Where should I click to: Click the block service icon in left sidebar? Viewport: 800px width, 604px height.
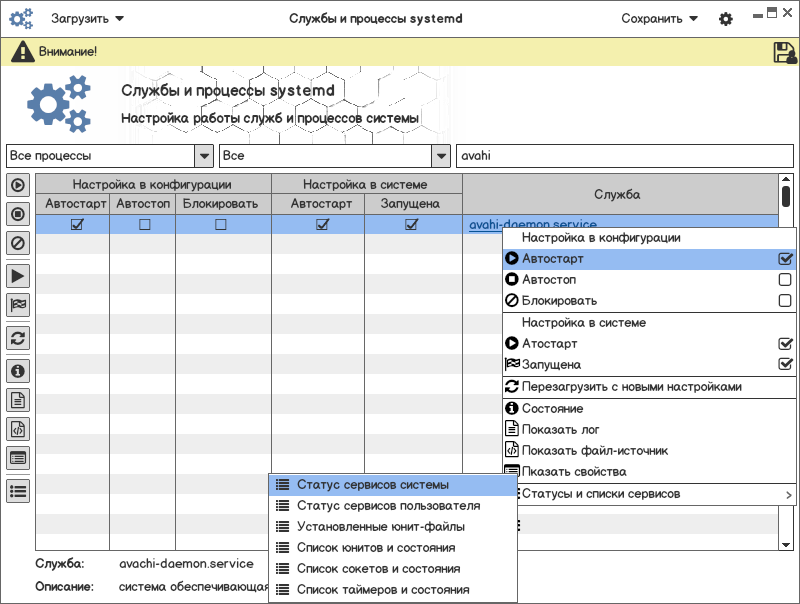[x=18, y=242]
